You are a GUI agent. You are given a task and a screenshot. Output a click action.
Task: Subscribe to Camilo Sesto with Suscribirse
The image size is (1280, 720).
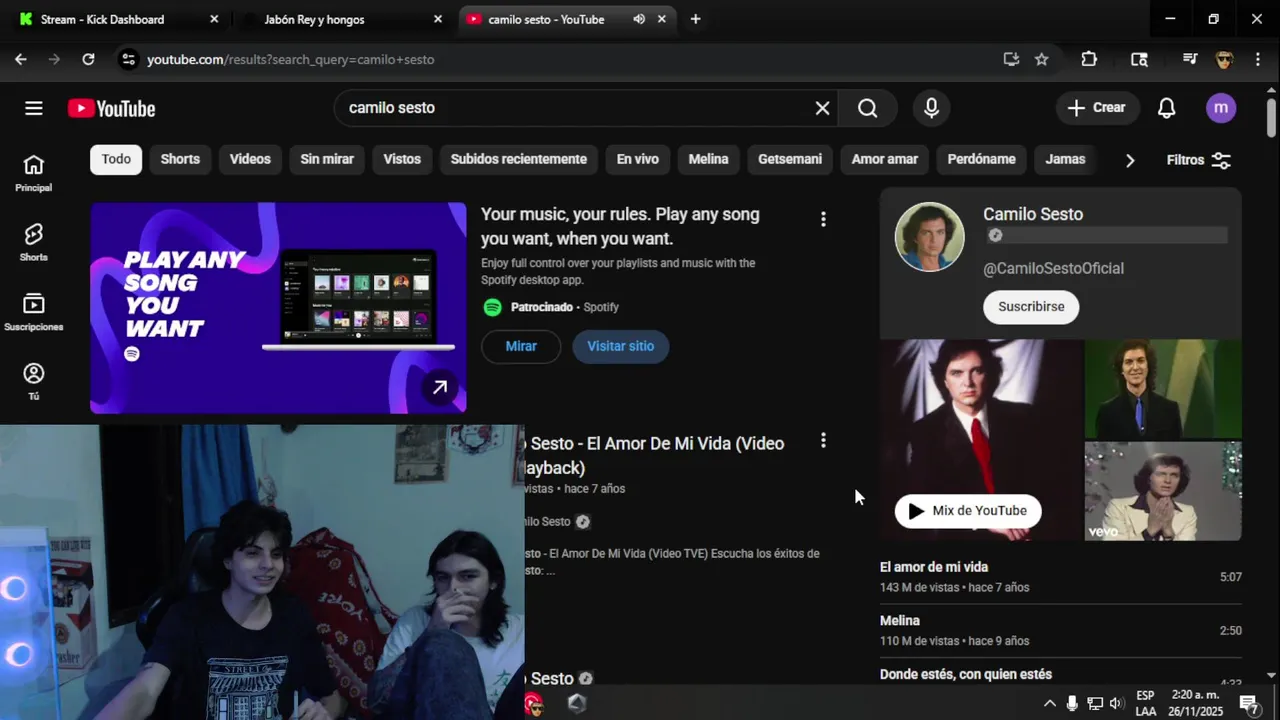tap(1031, 307)
